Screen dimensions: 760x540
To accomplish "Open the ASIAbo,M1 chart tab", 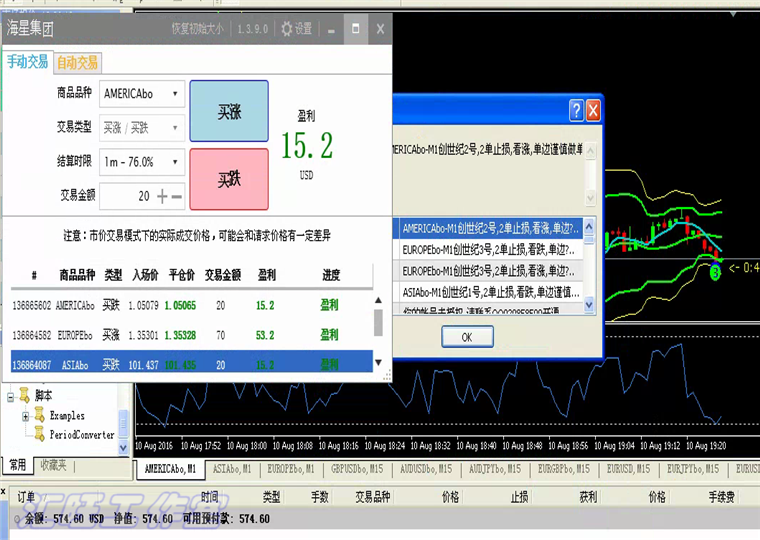I will coord(232,469).
